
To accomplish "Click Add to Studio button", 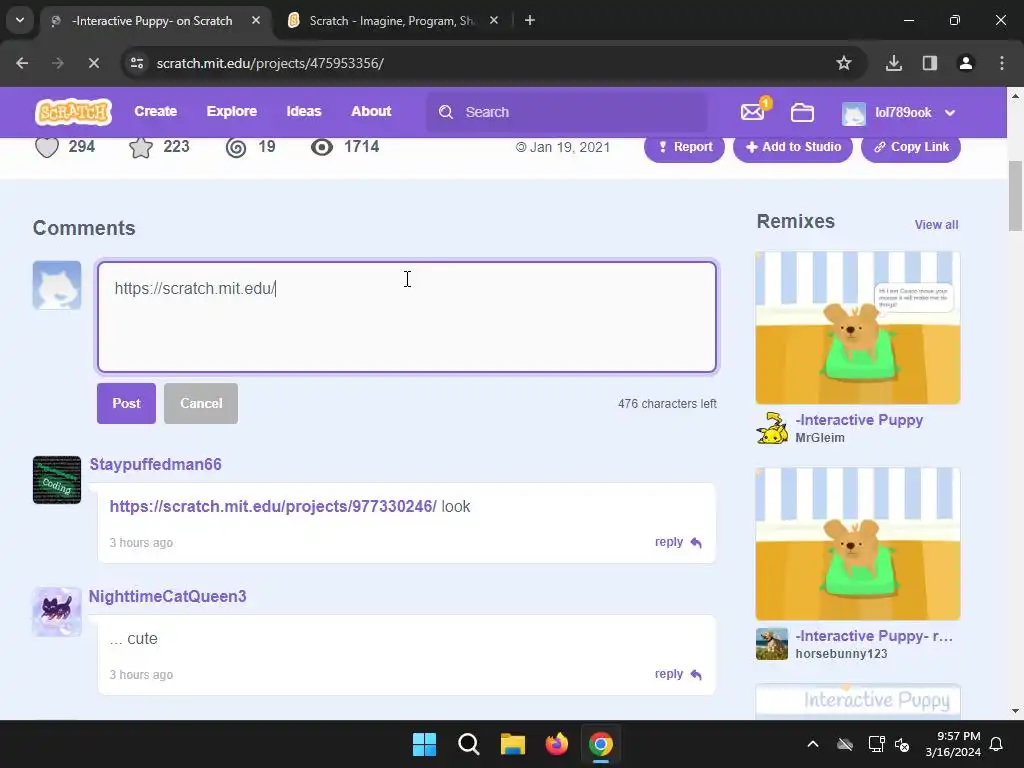I will coord(793,147).
